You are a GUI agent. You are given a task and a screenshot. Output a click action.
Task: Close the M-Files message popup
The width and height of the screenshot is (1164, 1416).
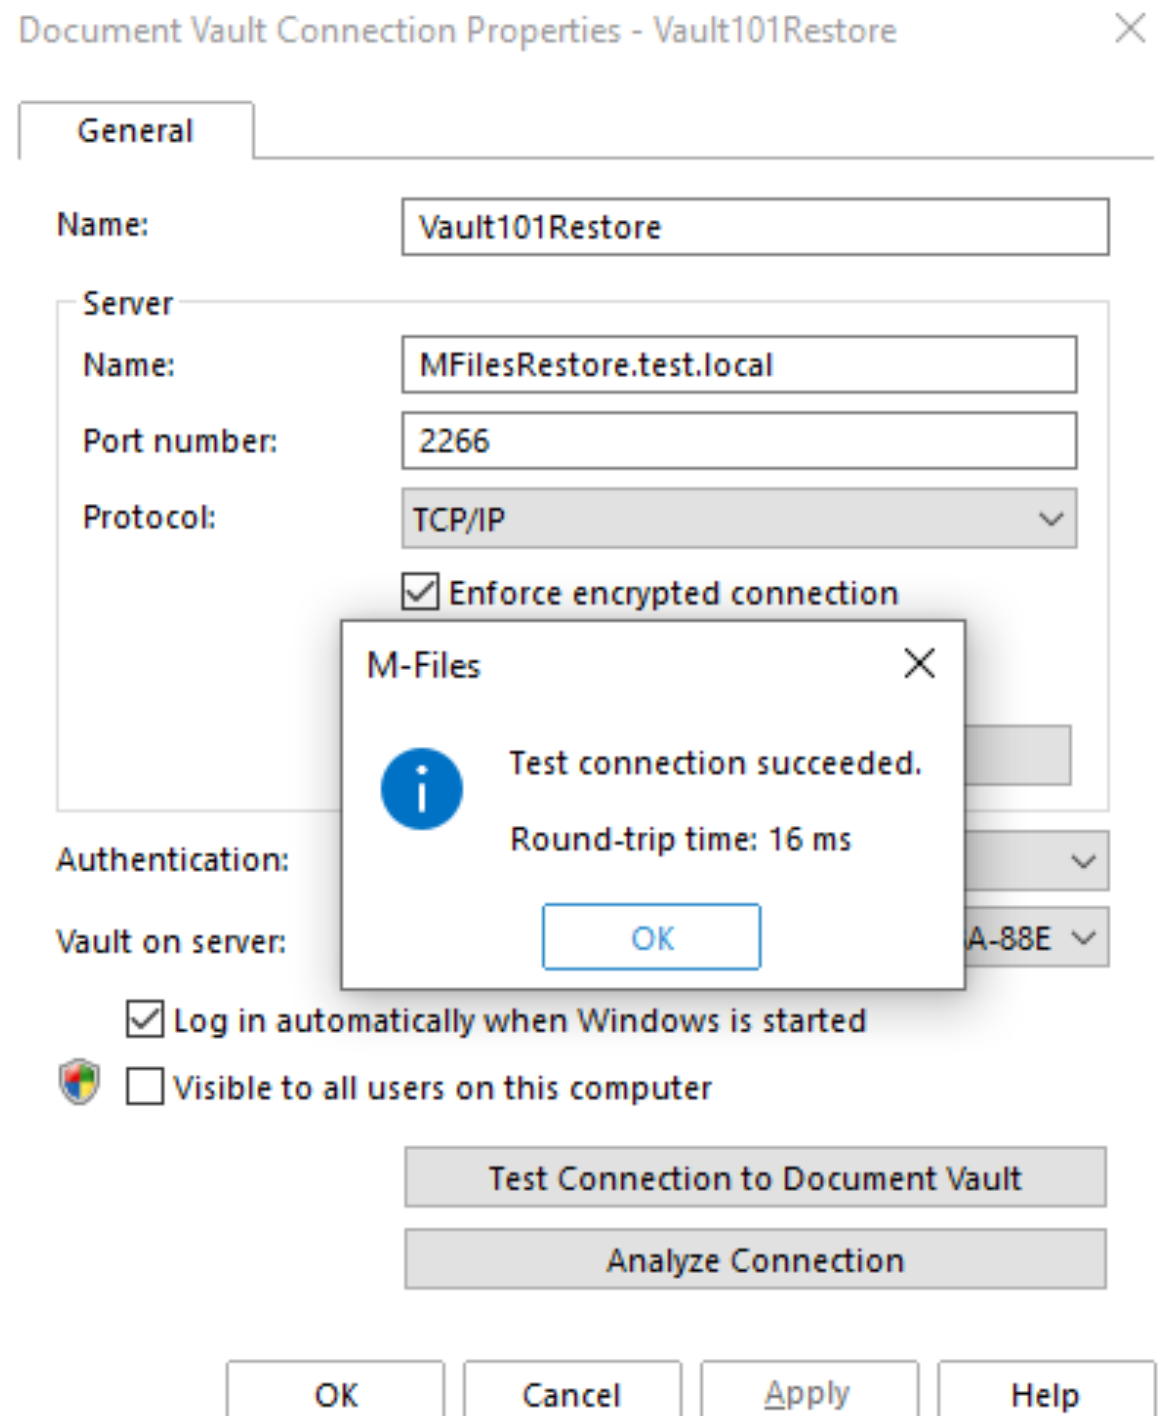919,663
